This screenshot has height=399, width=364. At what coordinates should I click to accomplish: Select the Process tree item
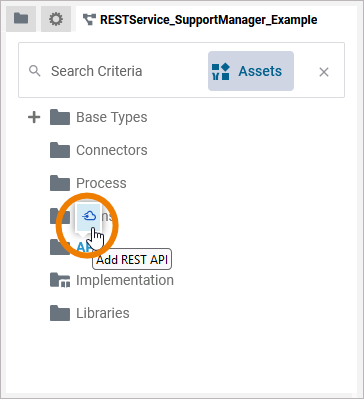click(x=101, y=183)
